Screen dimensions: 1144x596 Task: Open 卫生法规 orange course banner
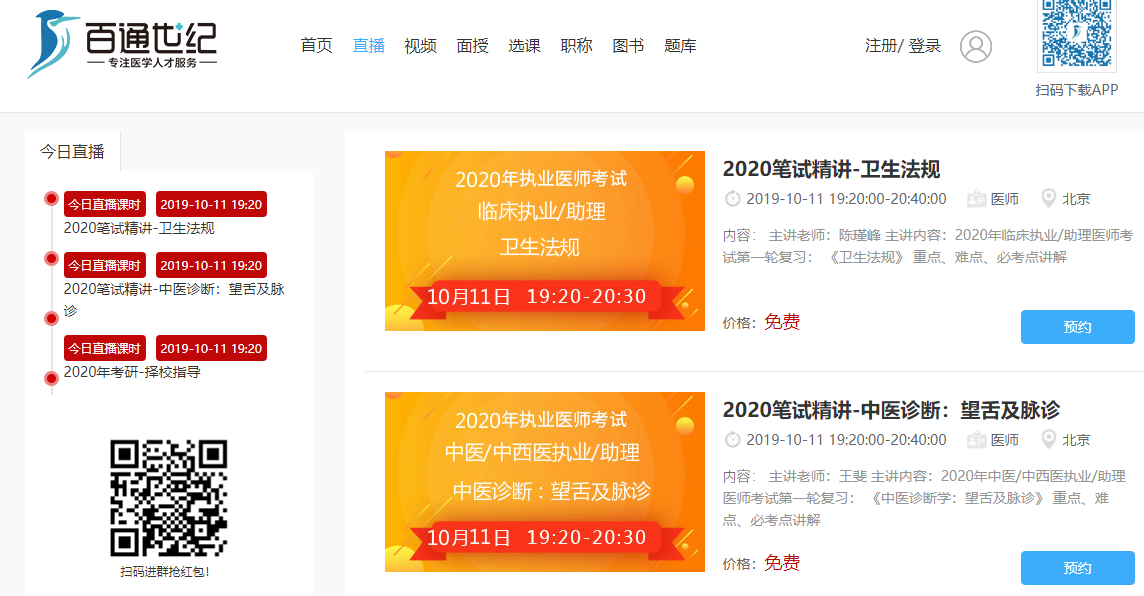(545, 241)
